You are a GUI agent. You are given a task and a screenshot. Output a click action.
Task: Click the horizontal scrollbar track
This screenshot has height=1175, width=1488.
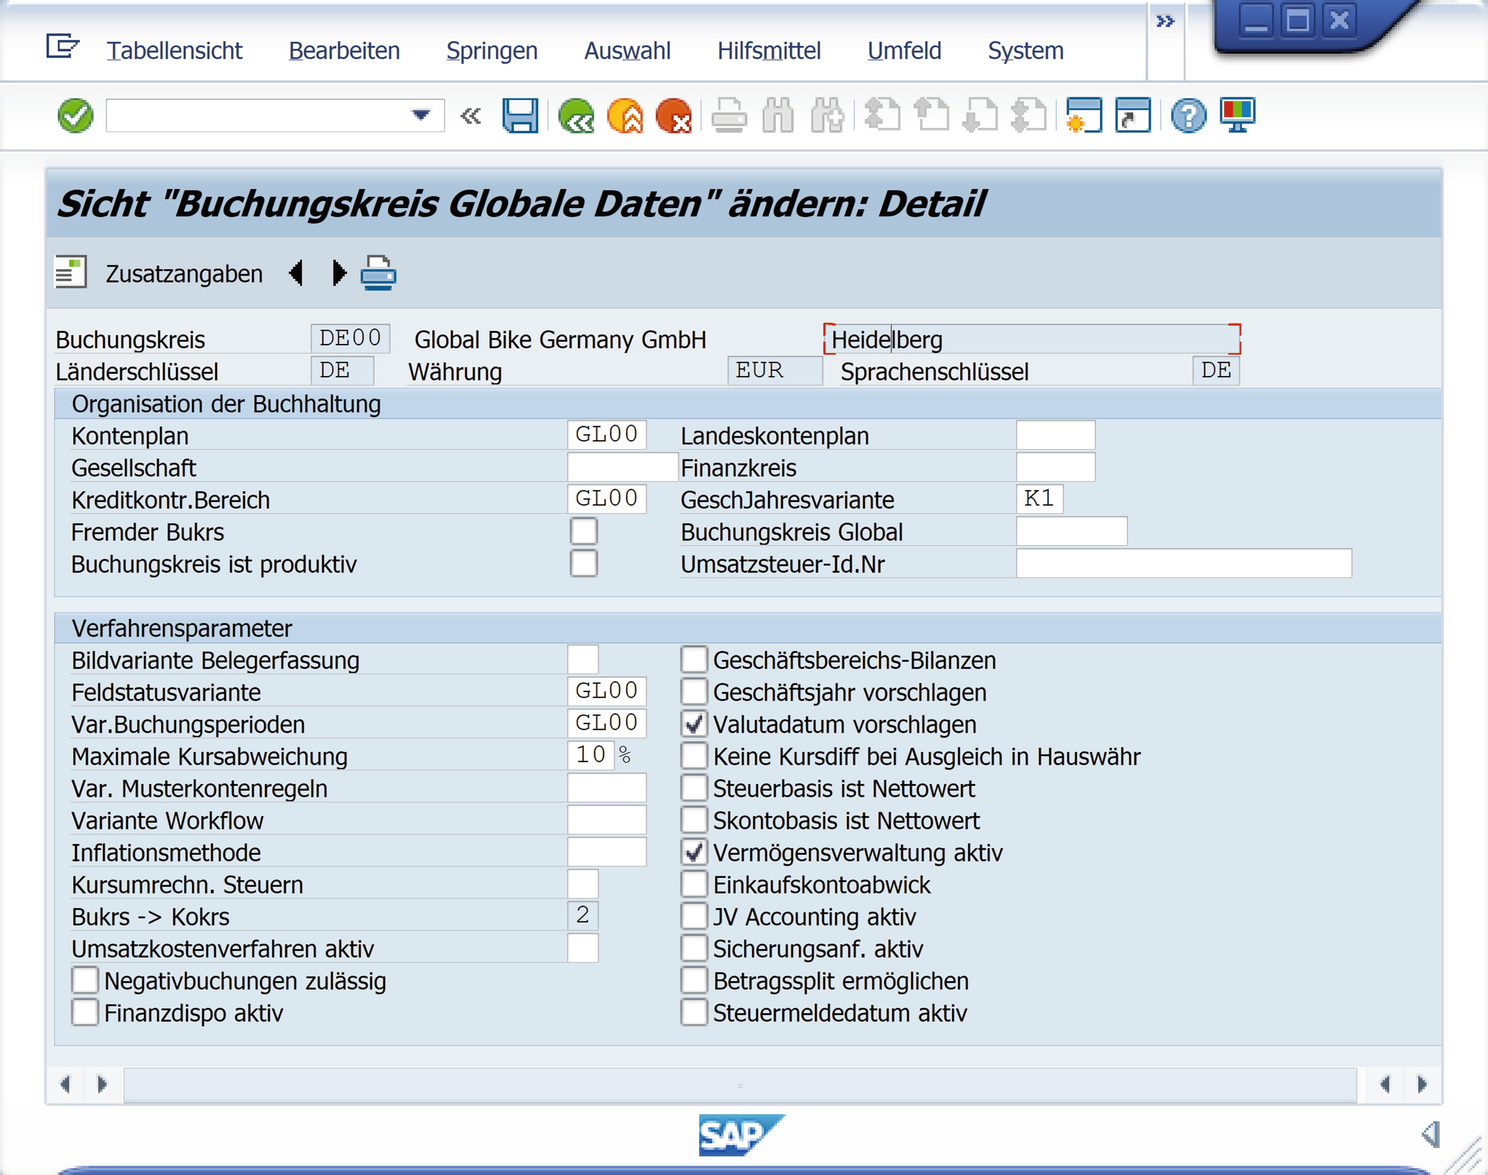click(740, 1084)
